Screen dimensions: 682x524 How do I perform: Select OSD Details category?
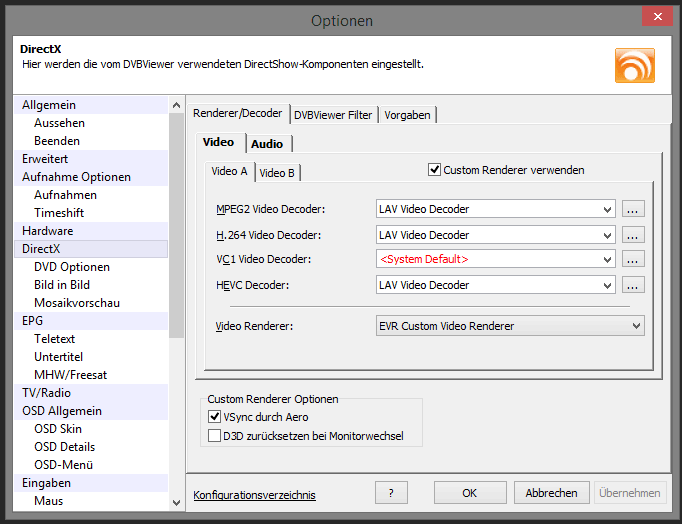point(91,447)
